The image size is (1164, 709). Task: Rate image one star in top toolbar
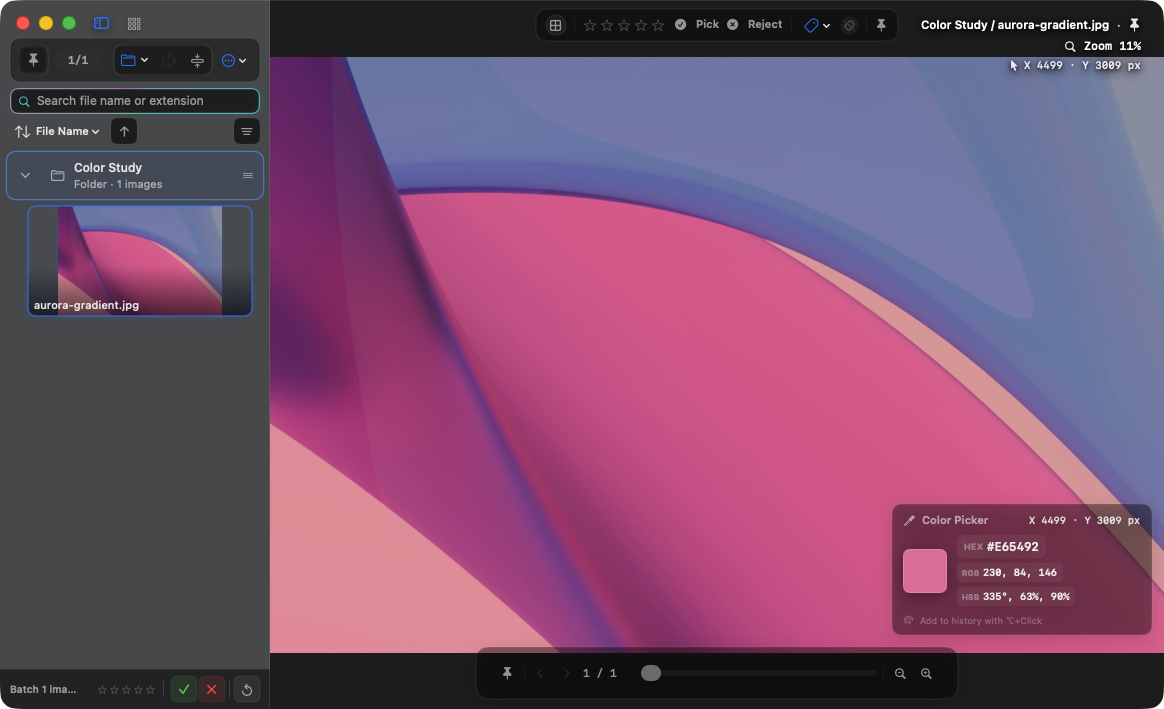point(590,25)
